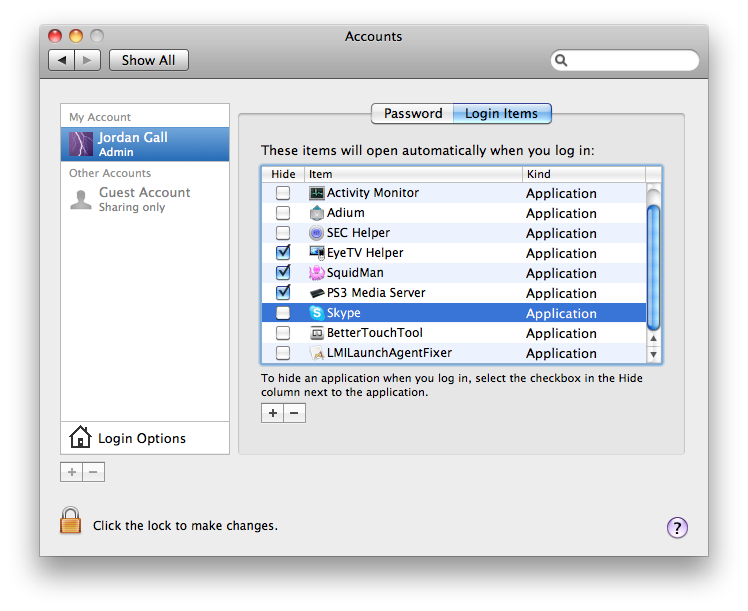This screenshot has height=611, width=748.
Task: Toggle Hide checkbox for SEC Helper
Action: tap(283, 233)
